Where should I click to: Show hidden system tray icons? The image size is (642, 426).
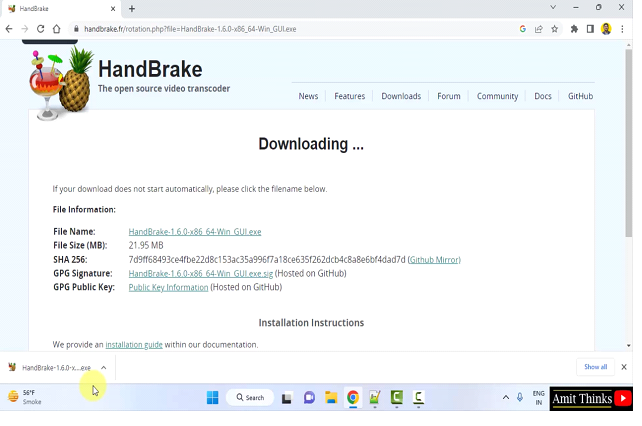(x=506, y=397)
